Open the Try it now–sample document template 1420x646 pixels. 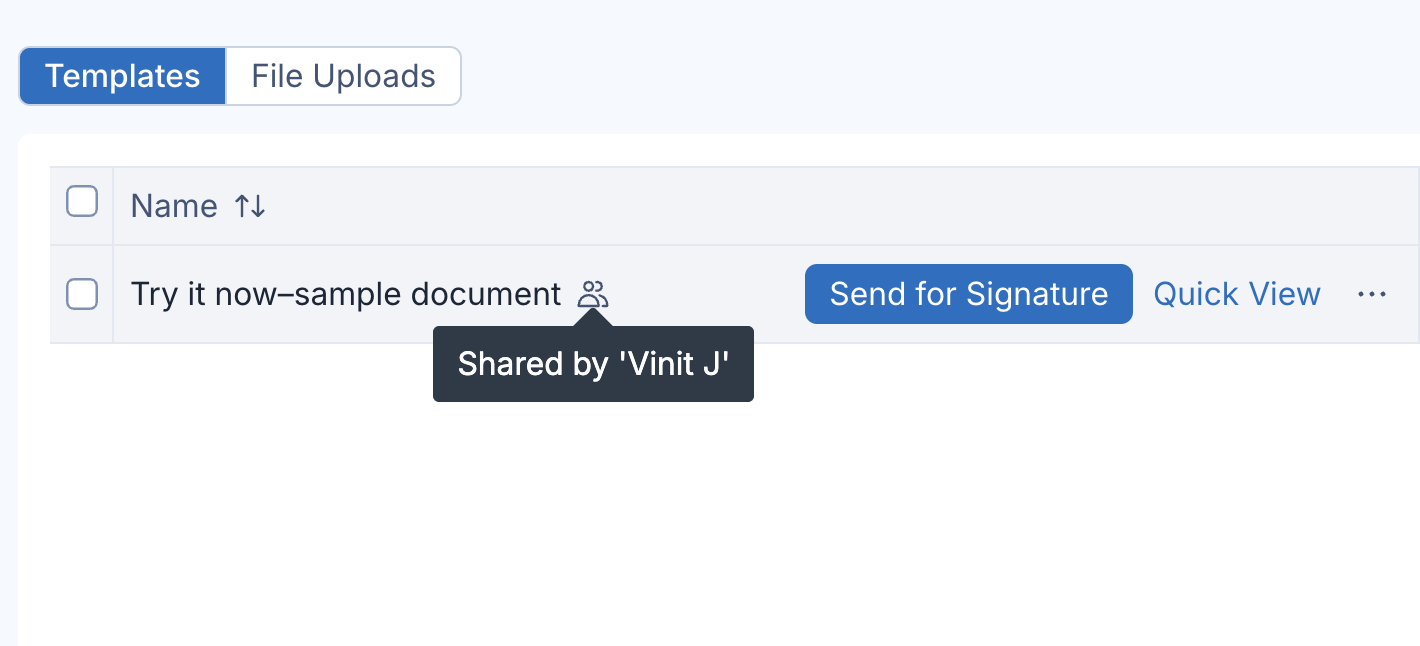pyautogui.click(x=346, y=294)
